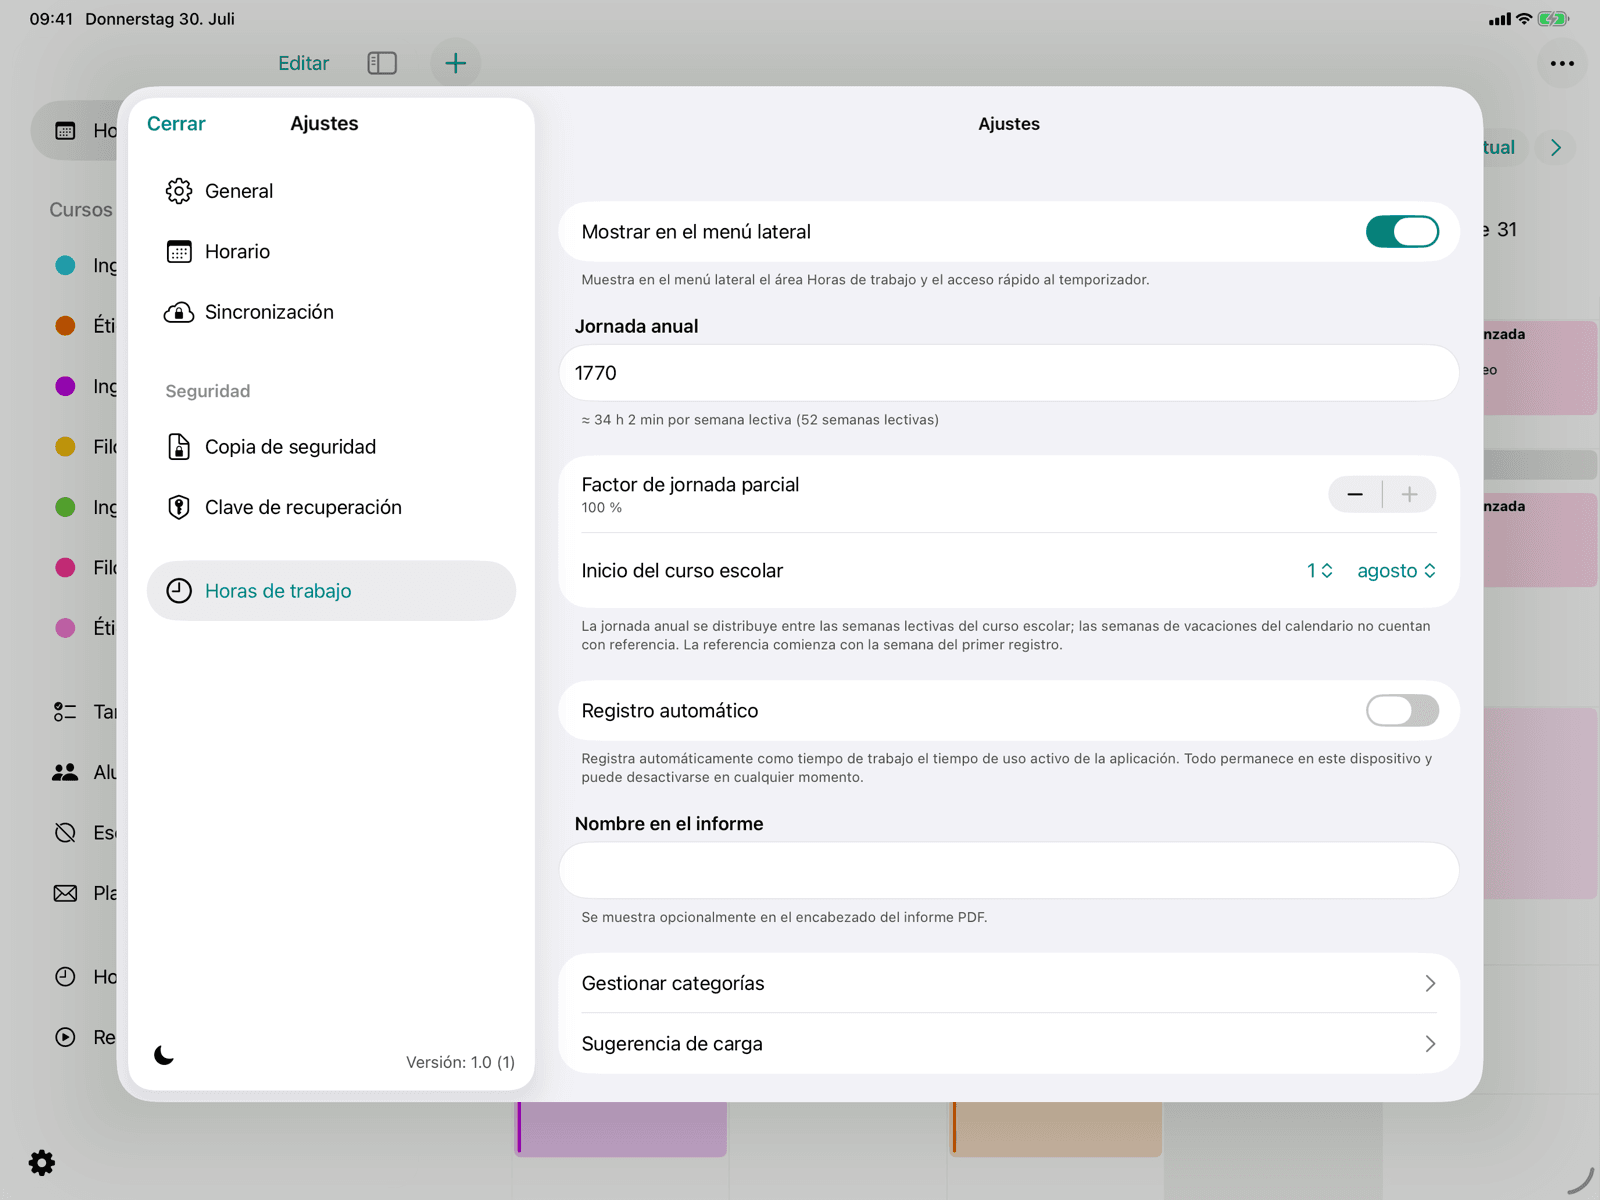Image resolution: width=1600 pixels, height=1200 pixels.
Task: Click the orange course color dot
Action: point(65,325)
